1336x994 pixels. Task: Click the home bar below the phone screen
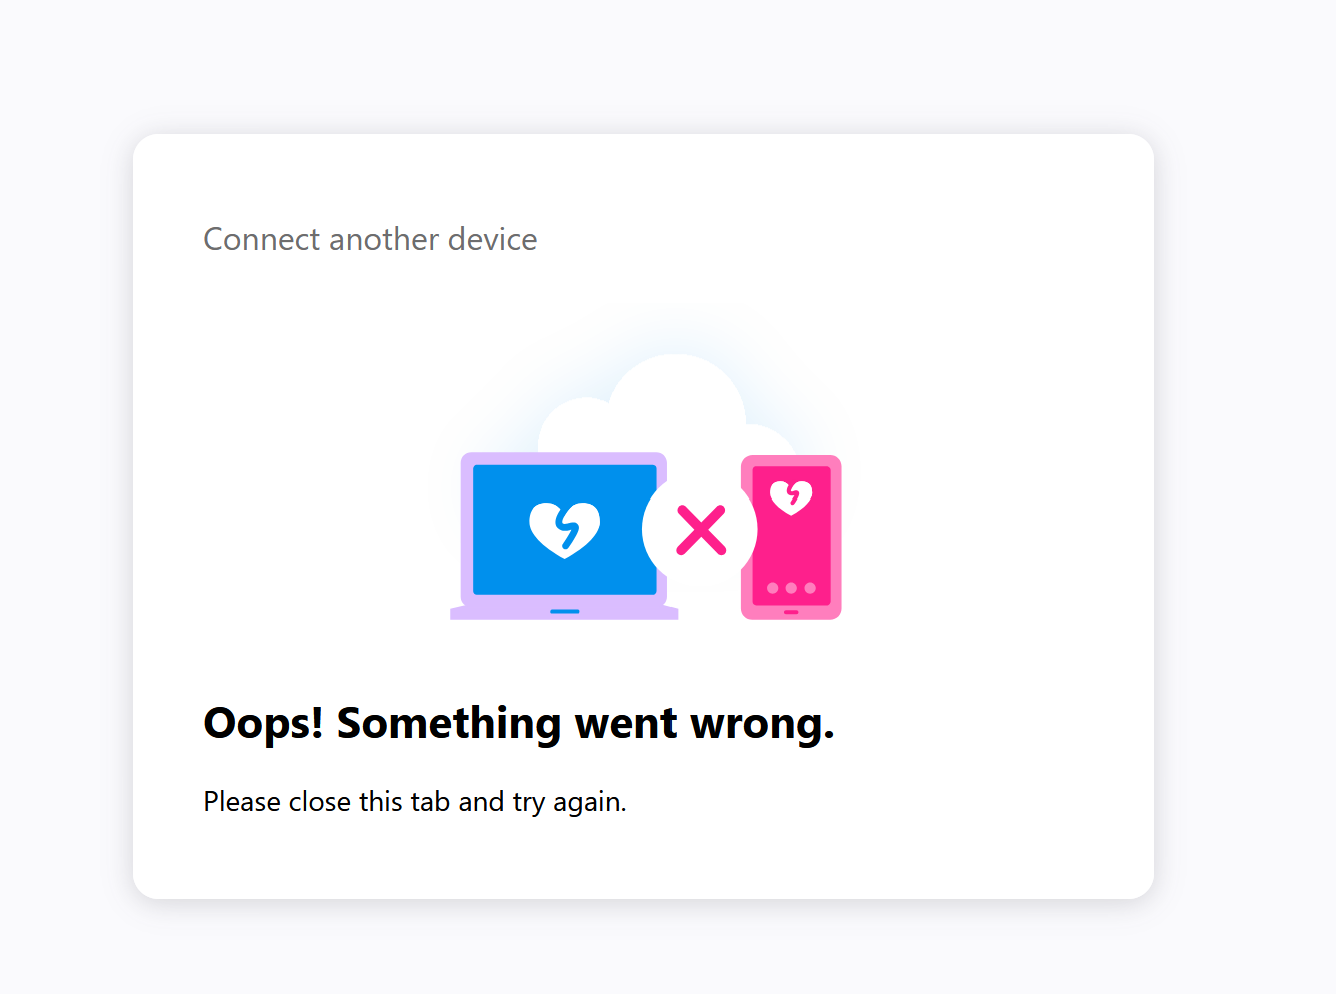coord(791,612)
